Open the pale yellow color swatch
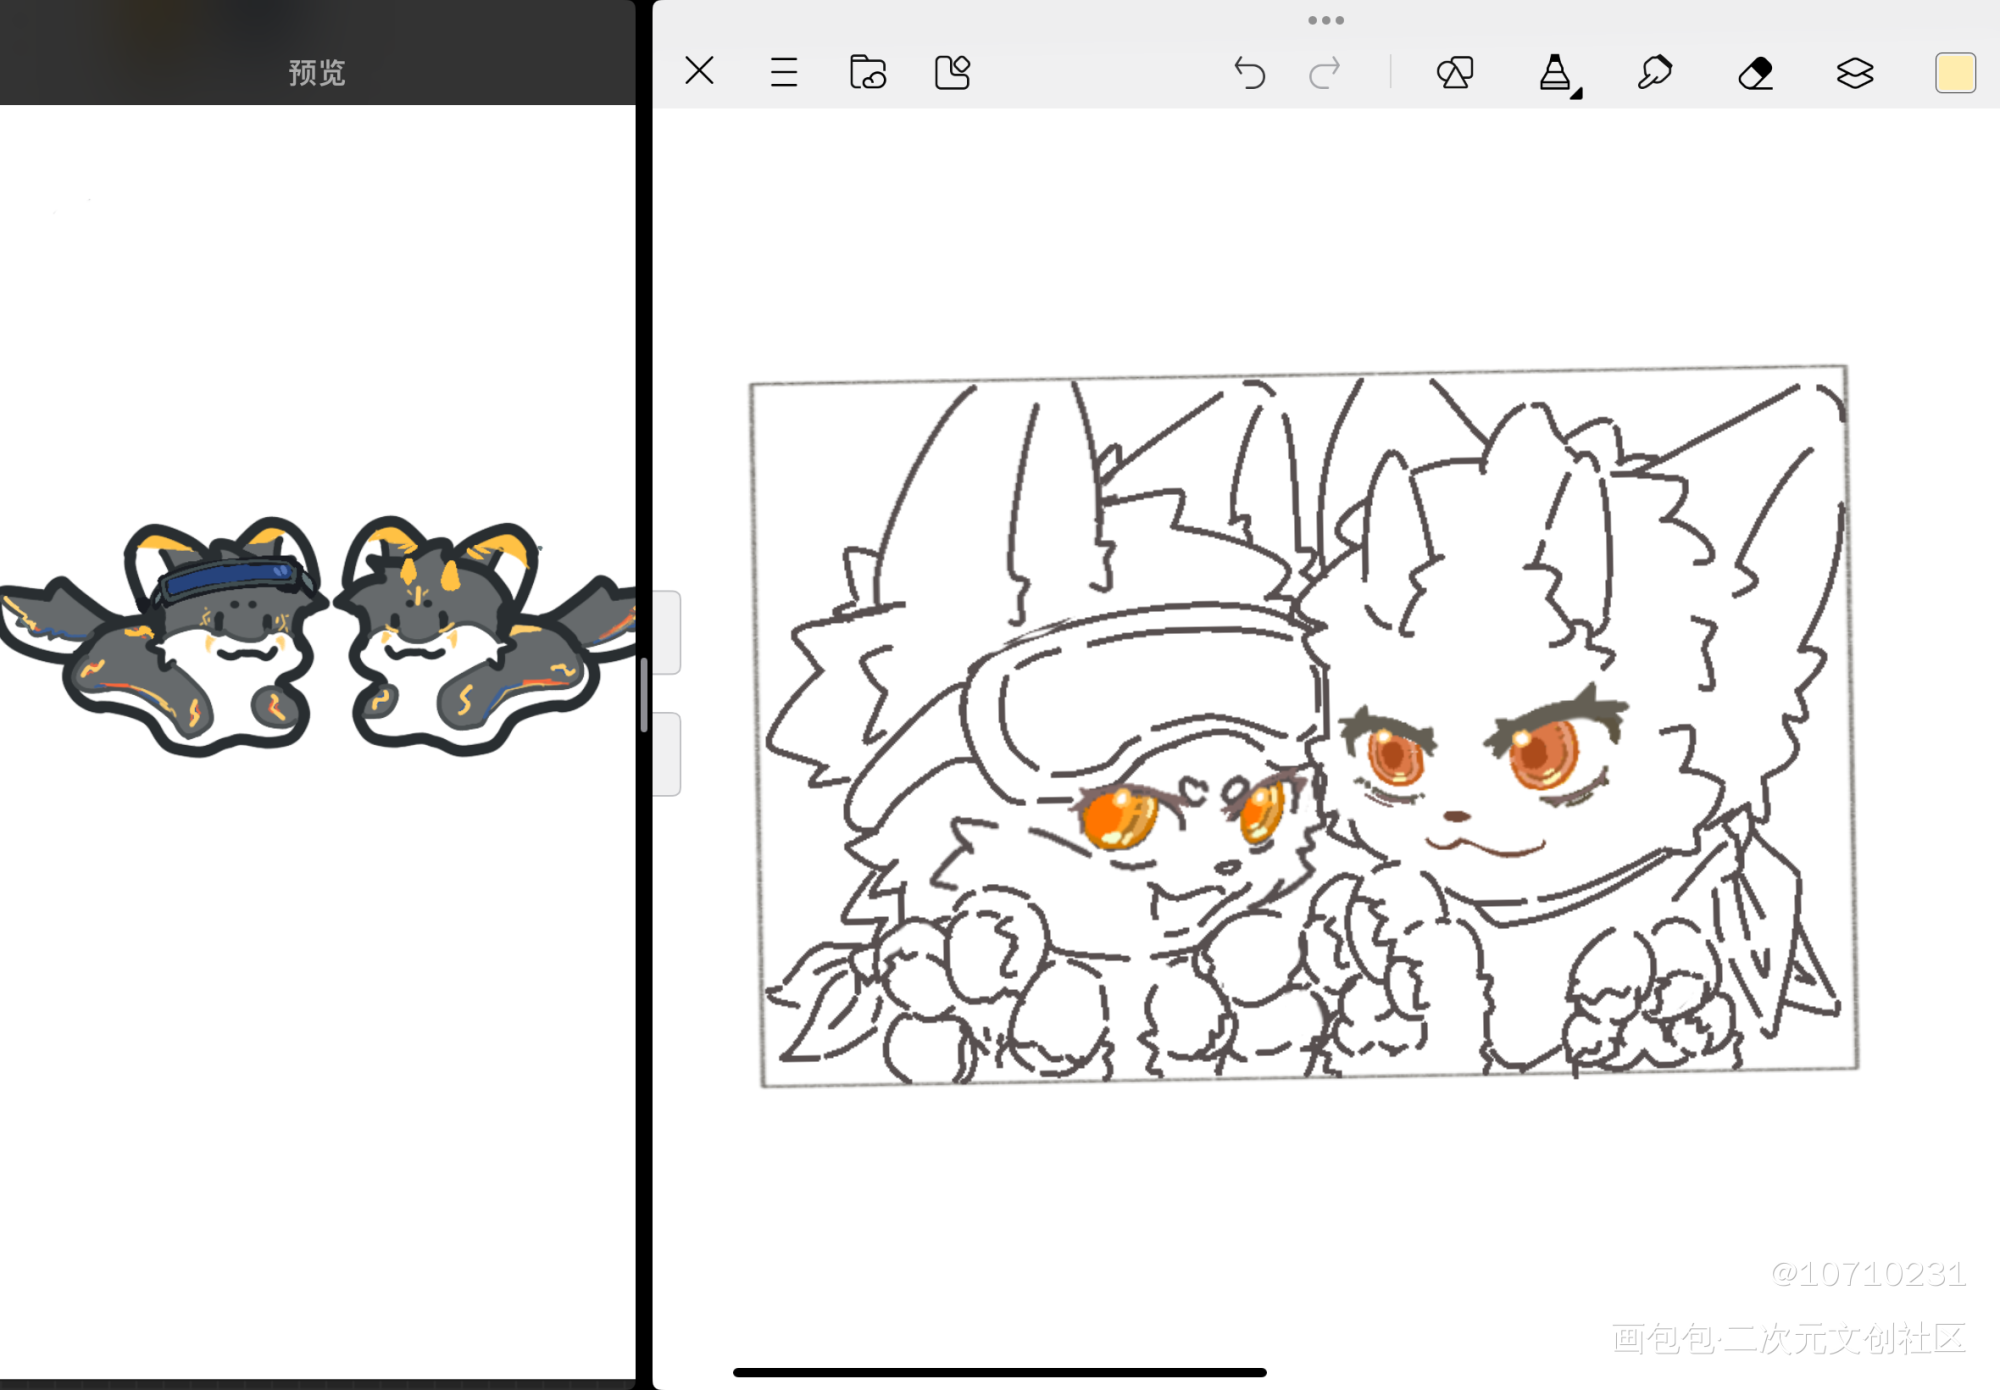The image size is (2000, 1390). [1955, 72]
